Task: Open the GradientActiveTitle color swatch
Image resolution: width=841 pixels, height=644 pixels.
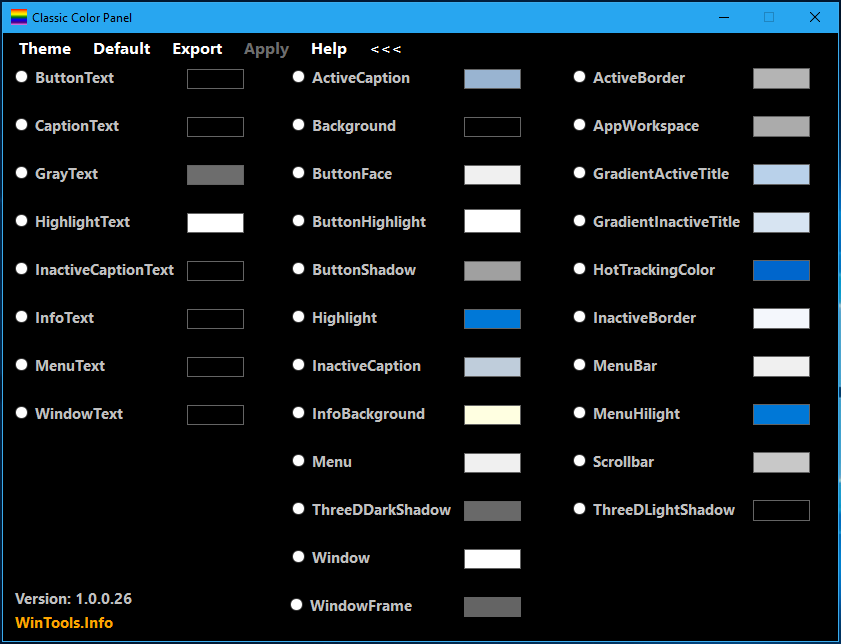Action: (x=781, y=174)
